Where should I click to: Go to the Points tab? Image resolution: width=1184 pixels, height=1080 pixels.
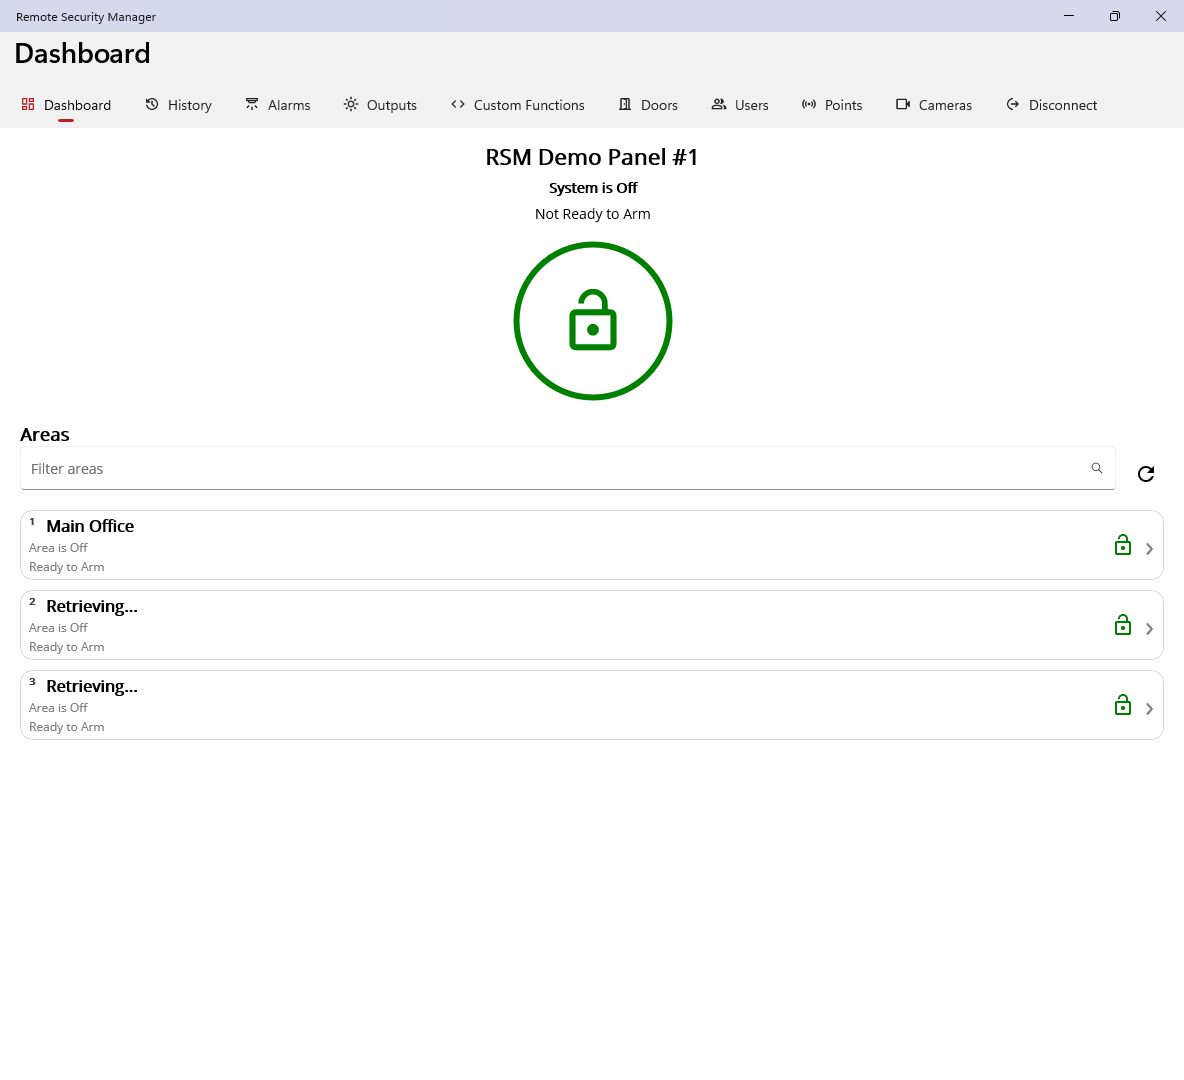[x=832, y=105]
